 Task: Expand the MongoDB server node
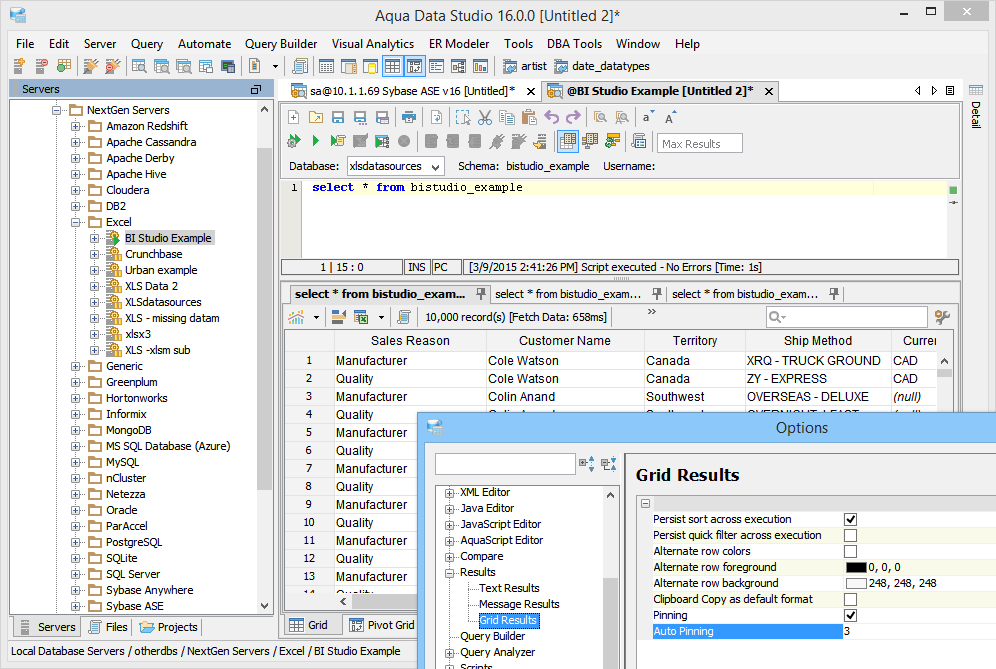click(x=76, y=430)
